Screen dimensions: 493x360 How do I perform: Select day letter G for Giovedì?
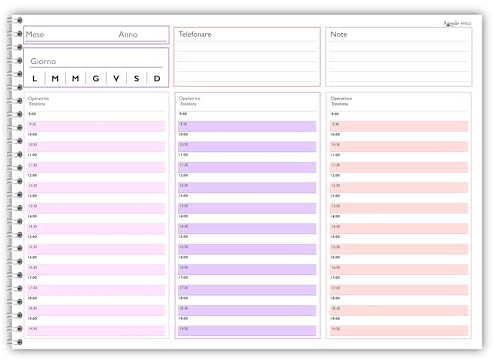[x=96, y=79]
